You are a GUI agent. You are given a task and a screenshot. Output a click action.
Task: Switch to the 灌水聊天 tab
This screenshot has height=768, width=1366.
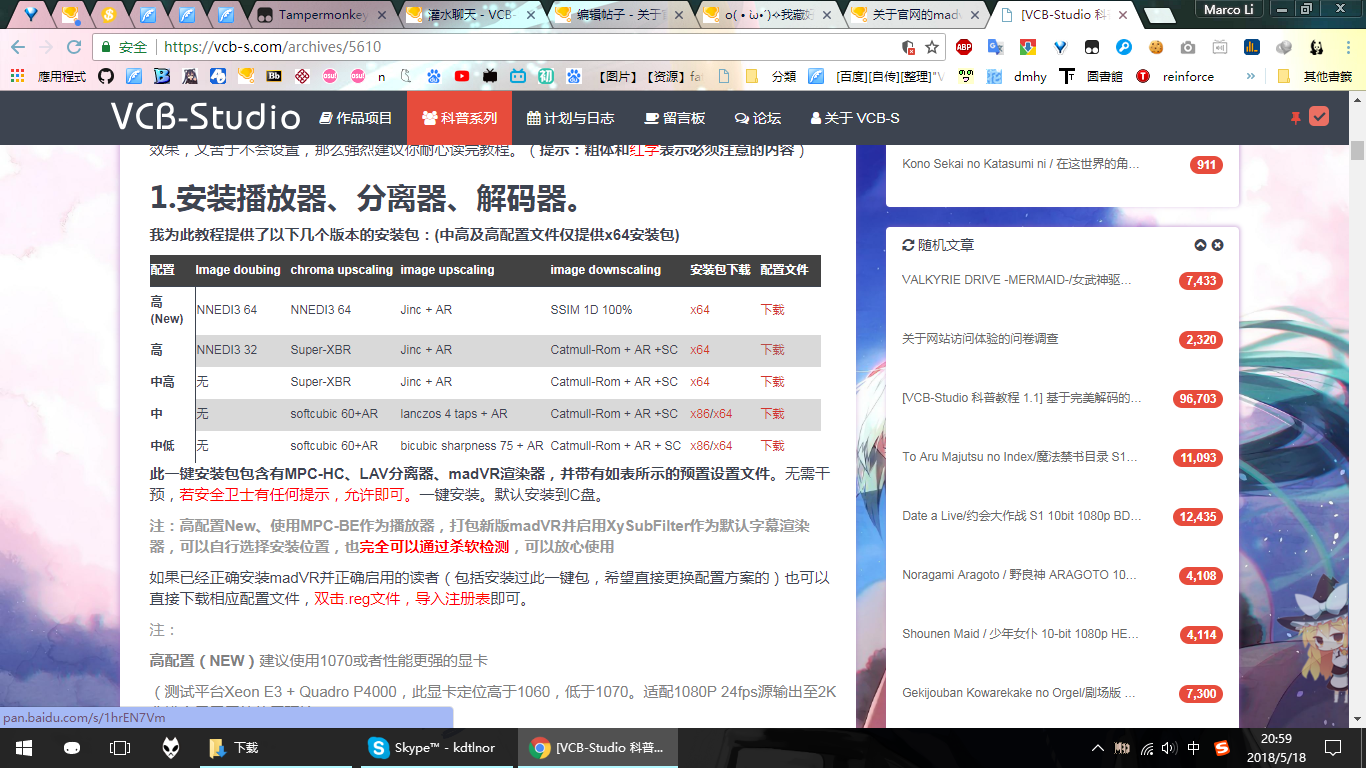(472, 15)
